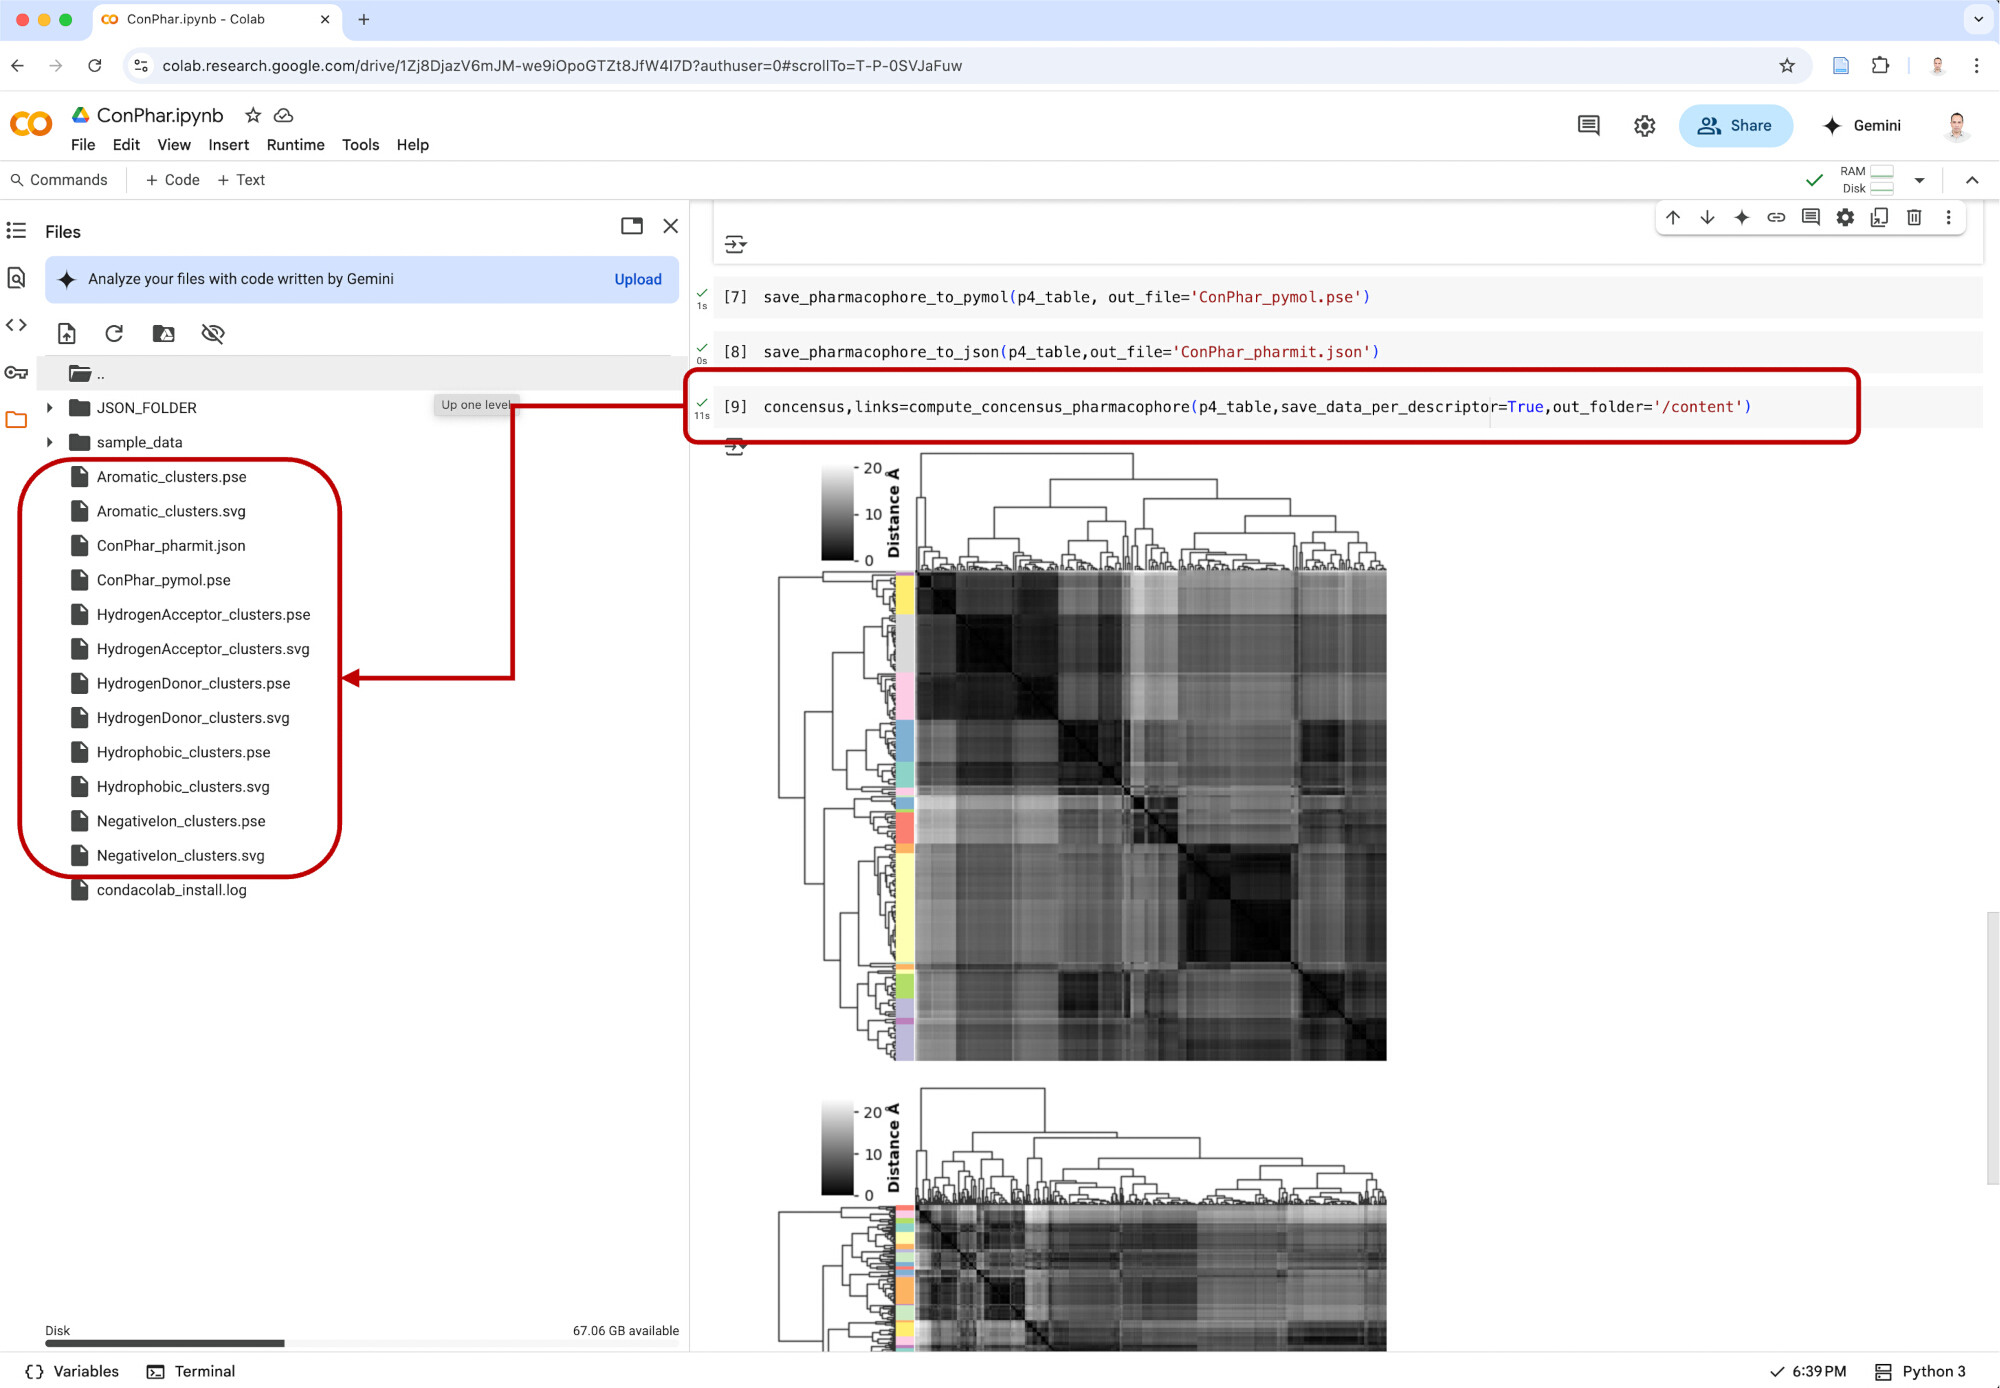Add a new Code cell
Image resolution: width=2000 pixels, height=1388 pixels.
[173, 180]
